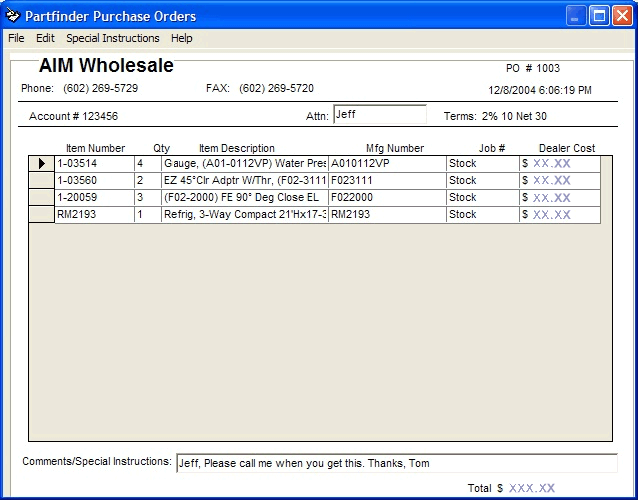Click dealer cost cell for RM2193

(560, 214)
